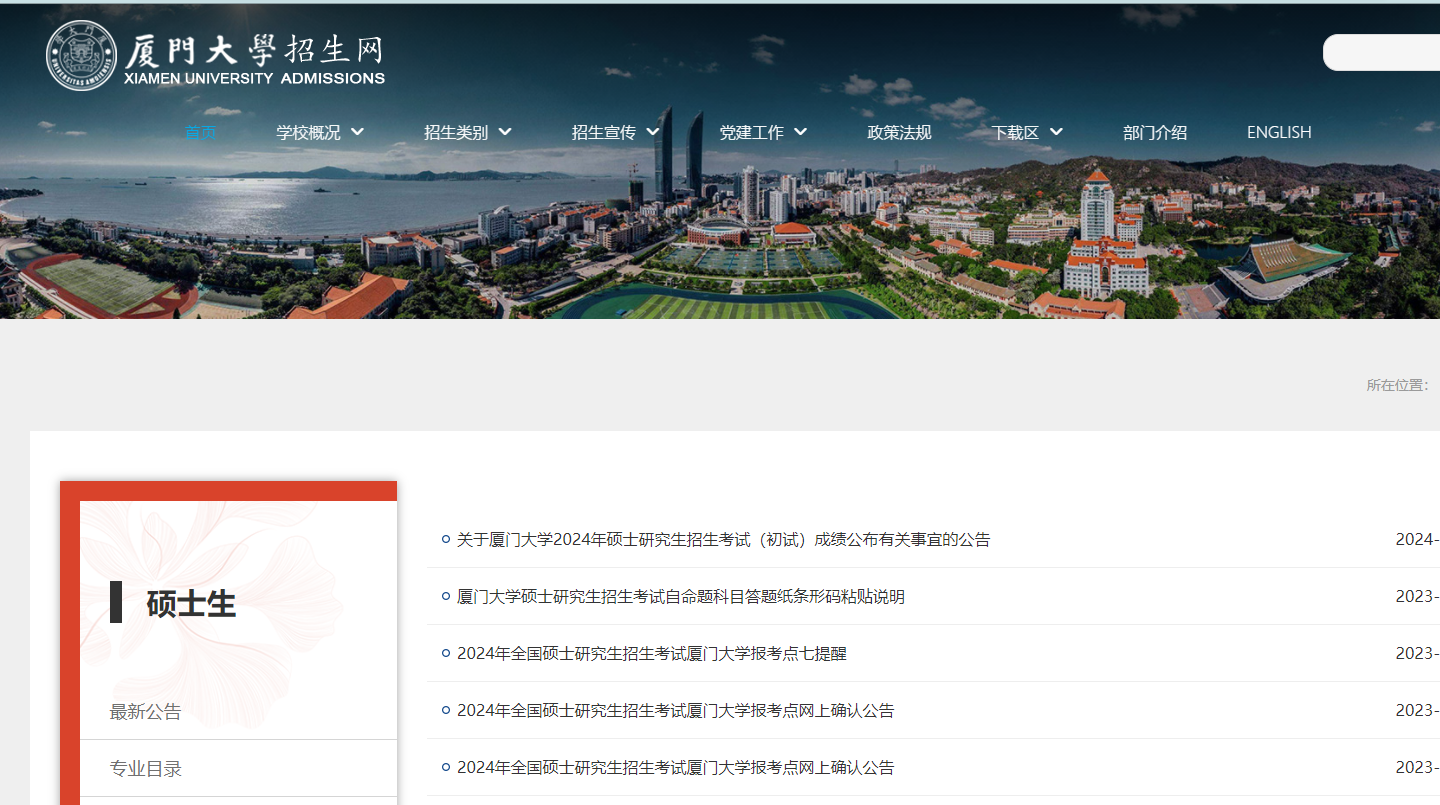Expand the 学校概况 dropdown menu

pos(319,131)
